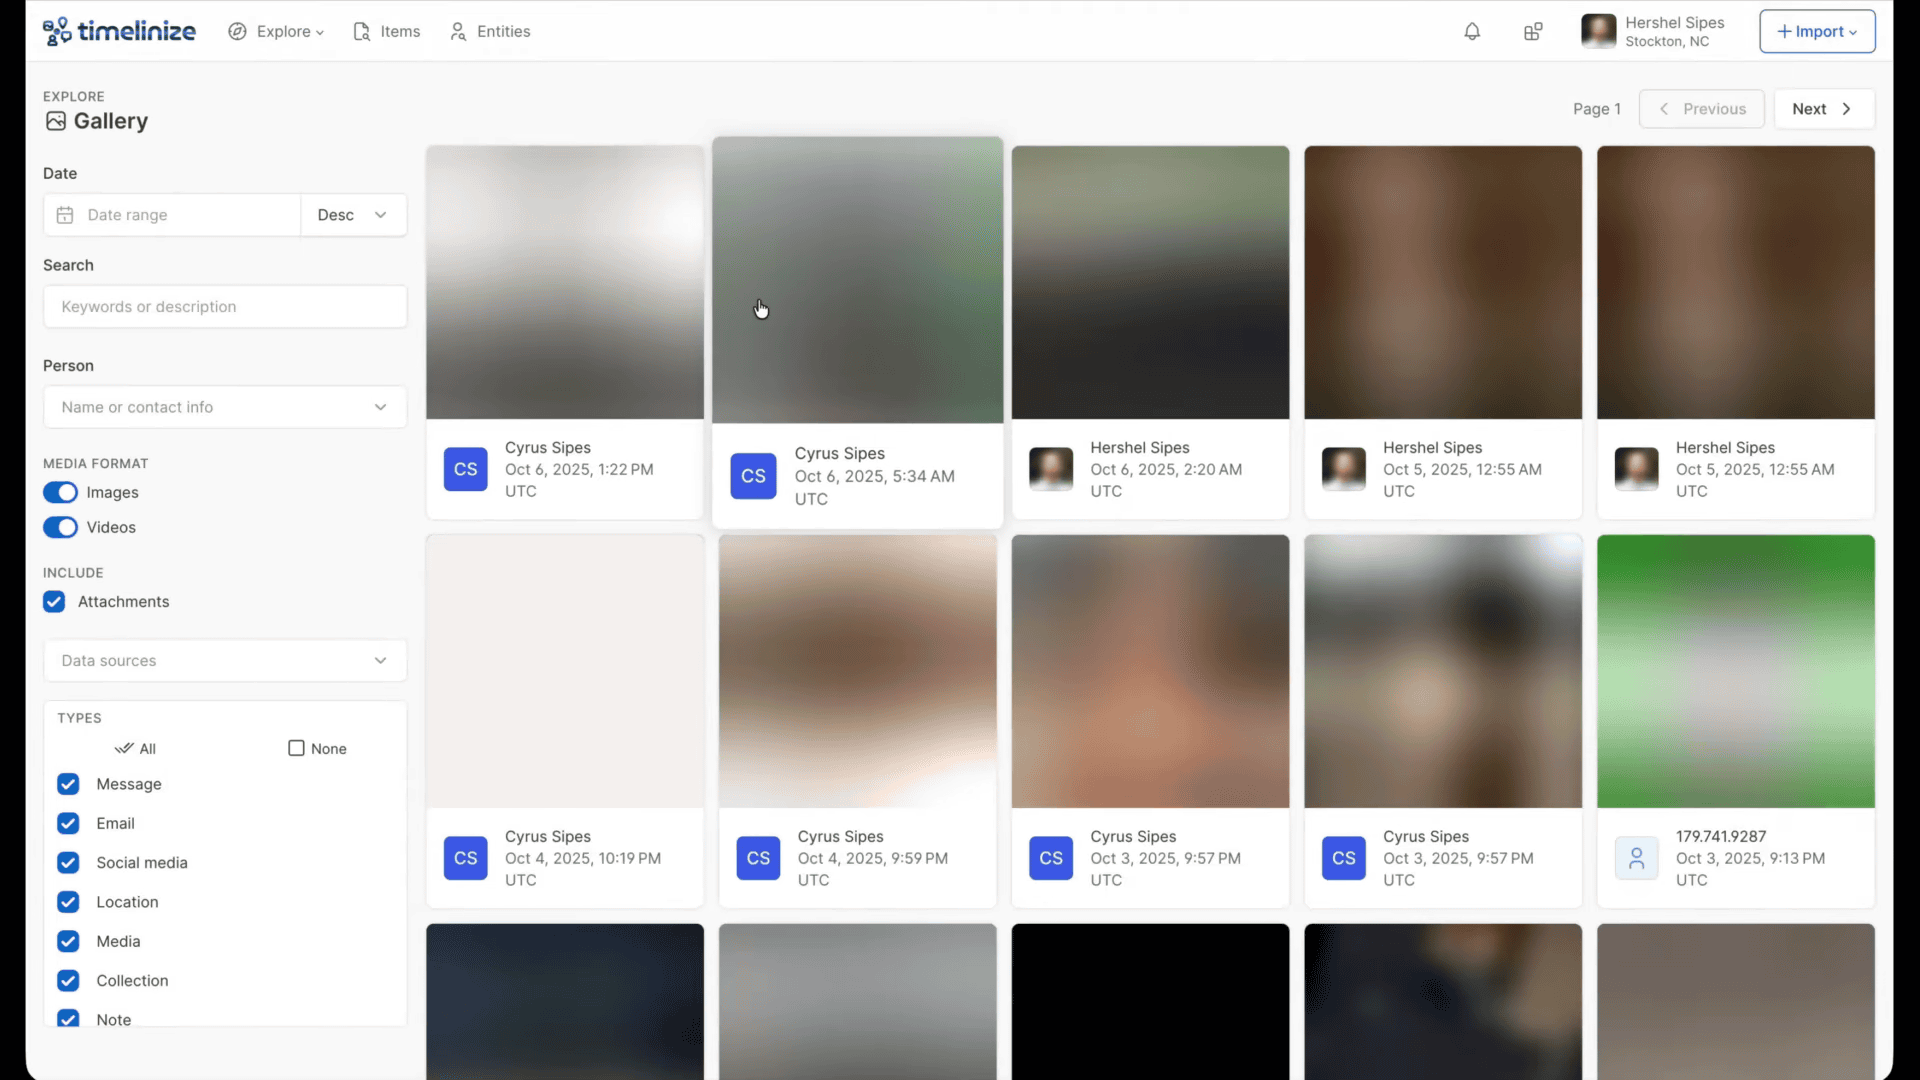Disable the Videos toggle
The image size is (1920, 1080).
tap(60, 528)
